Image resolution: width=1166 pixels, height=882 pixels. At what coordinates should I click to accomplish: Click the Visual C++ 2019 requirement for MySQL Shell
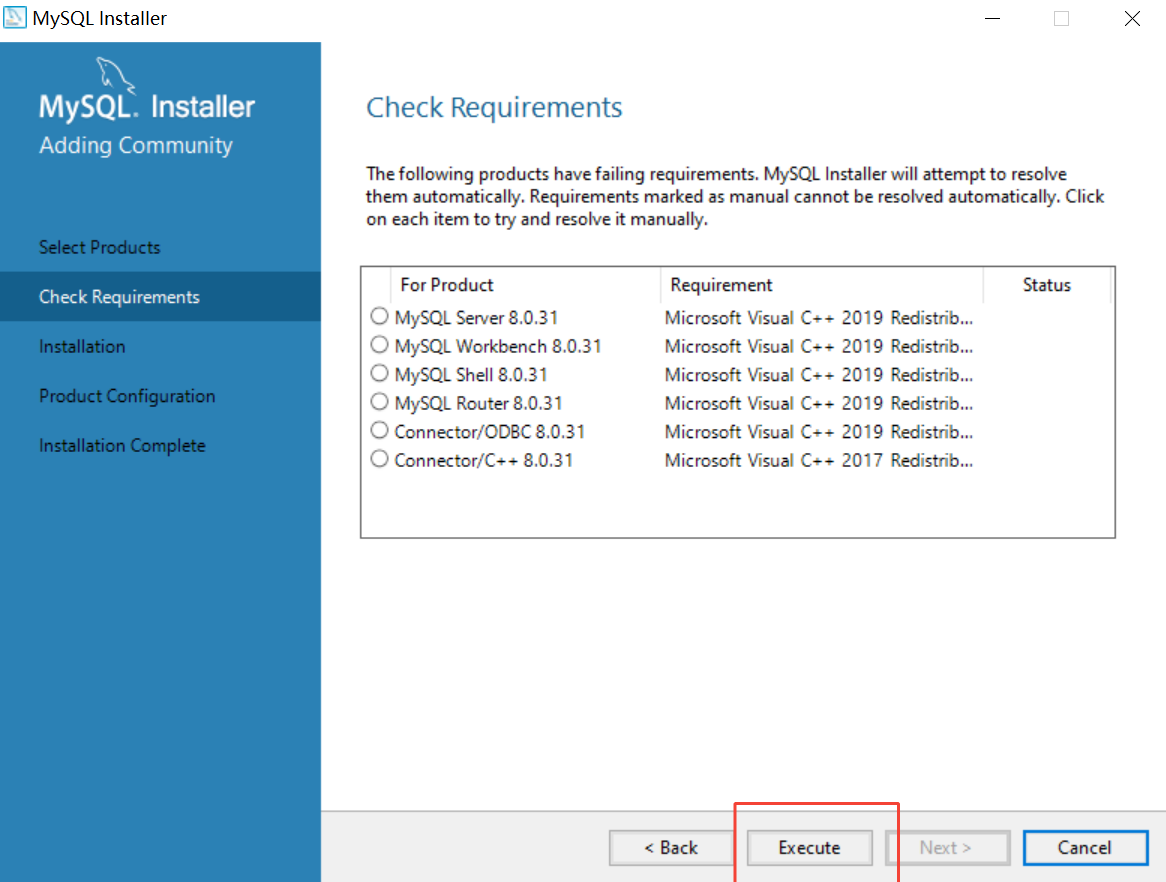(x=819, y=375)
